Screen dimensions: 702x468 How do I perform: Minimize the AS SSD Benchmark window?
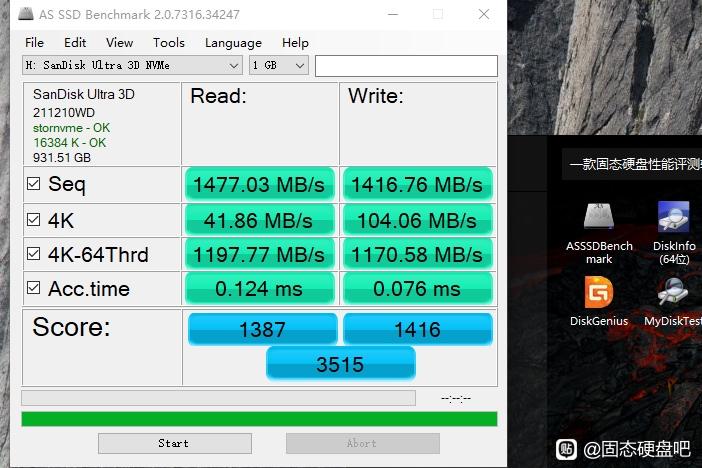point(393,14)
